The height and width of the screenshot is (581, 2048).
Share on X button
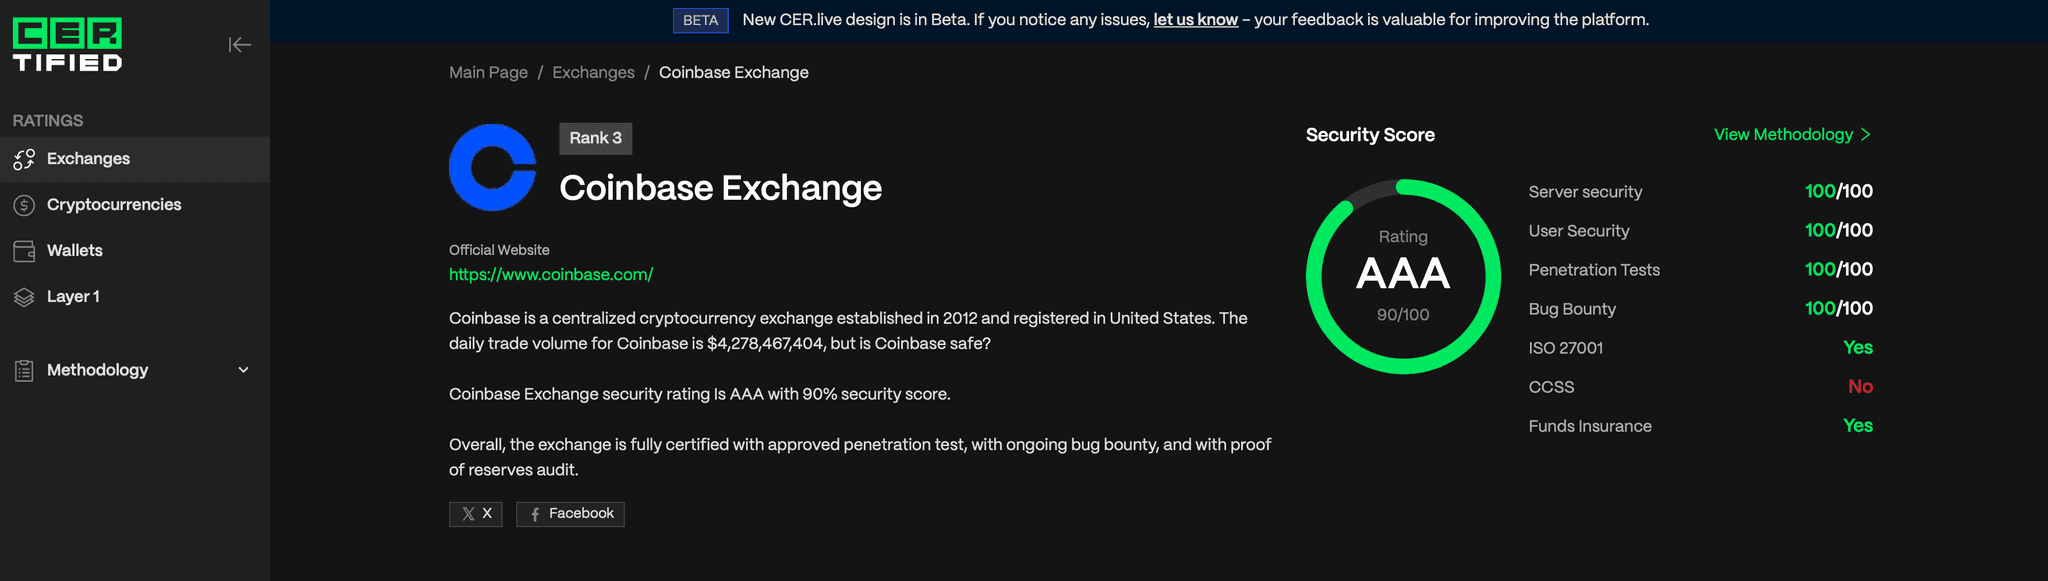[476, 514]
